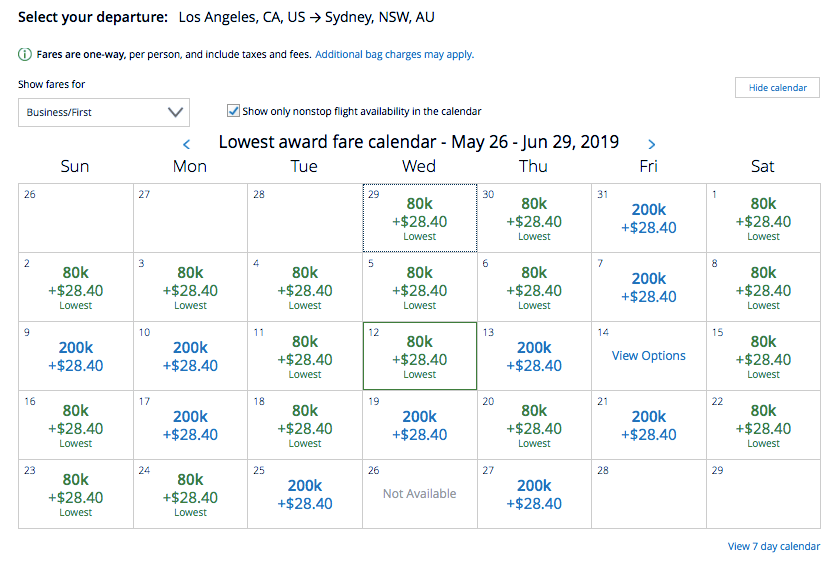This screenshot has width=836, height=565.
Task: Pick Sunday June 9 200k fare
Action: click(76, 356)
